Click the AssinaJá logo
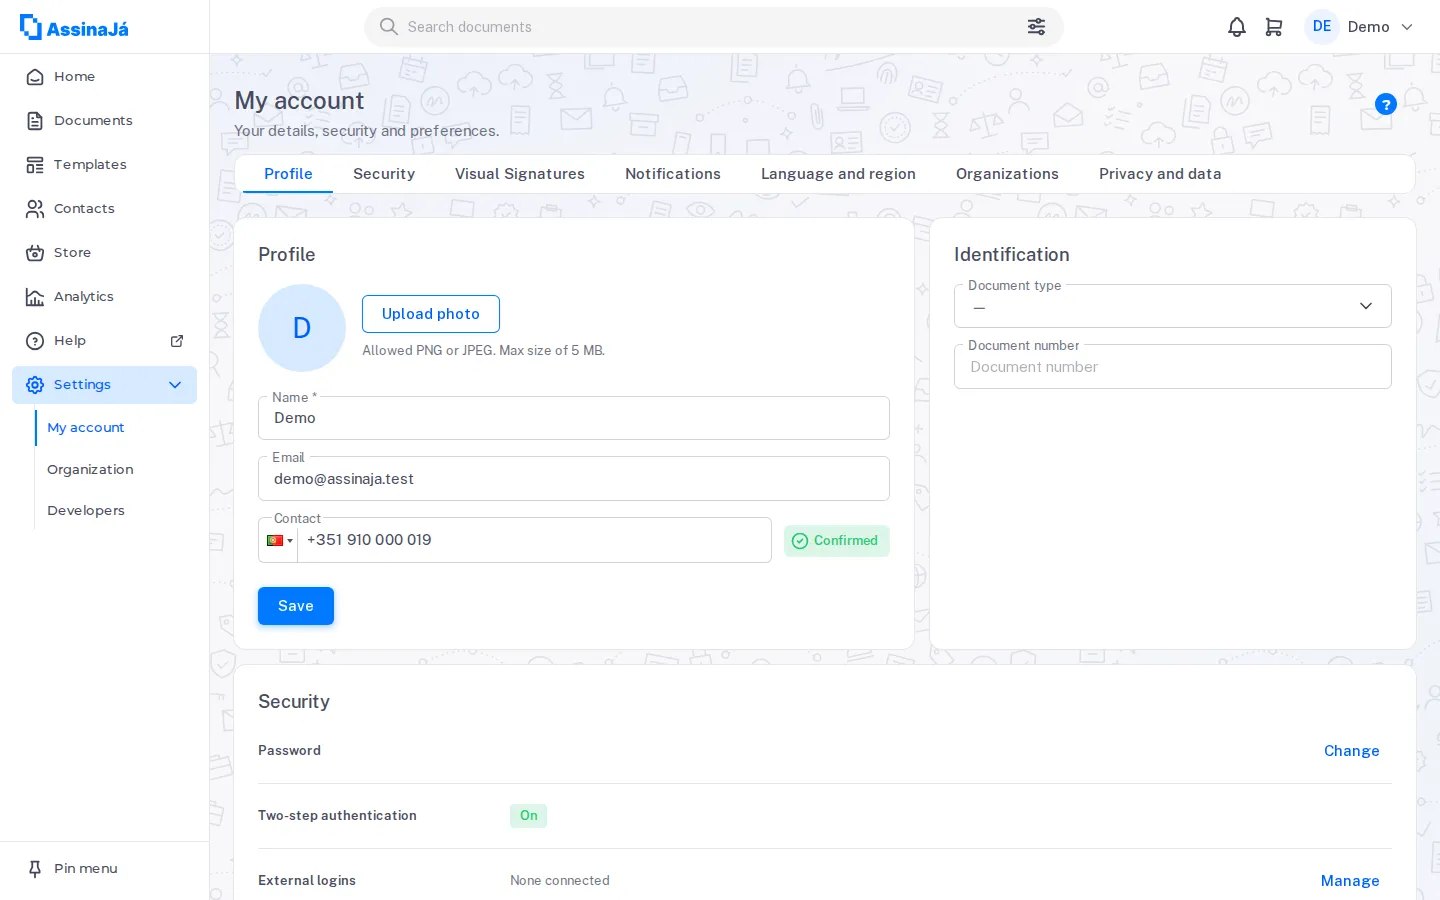 pos(75,27)
